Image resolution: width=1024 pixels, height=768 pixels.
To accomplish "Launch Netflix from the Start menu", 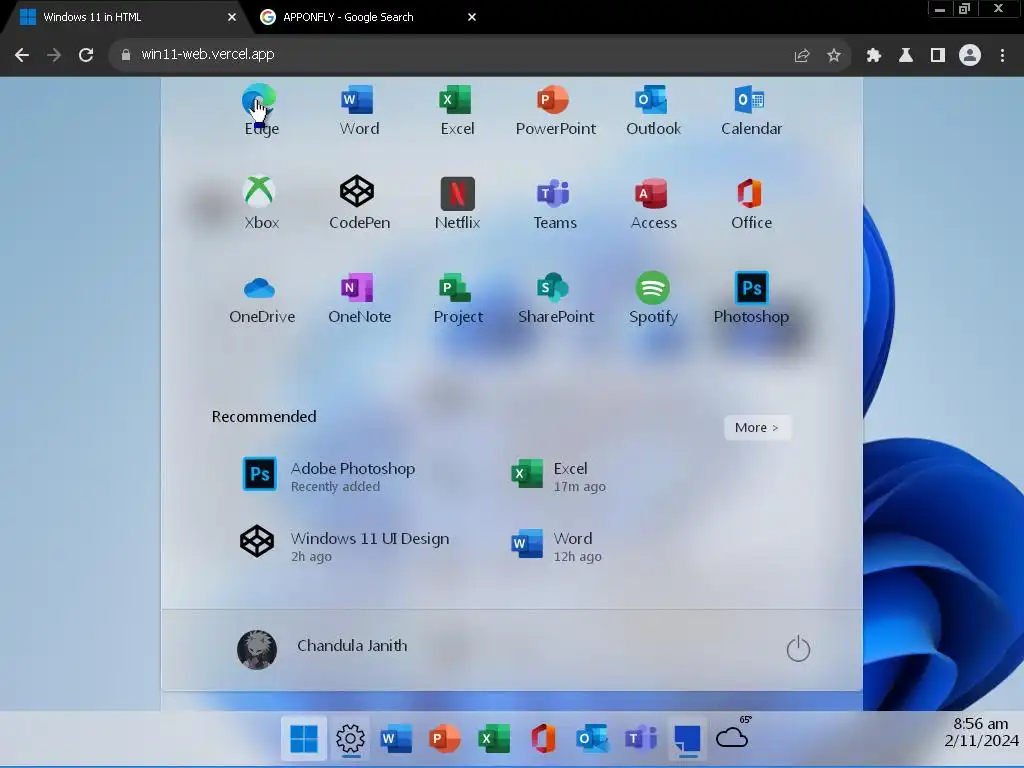I will click(457, 203).
